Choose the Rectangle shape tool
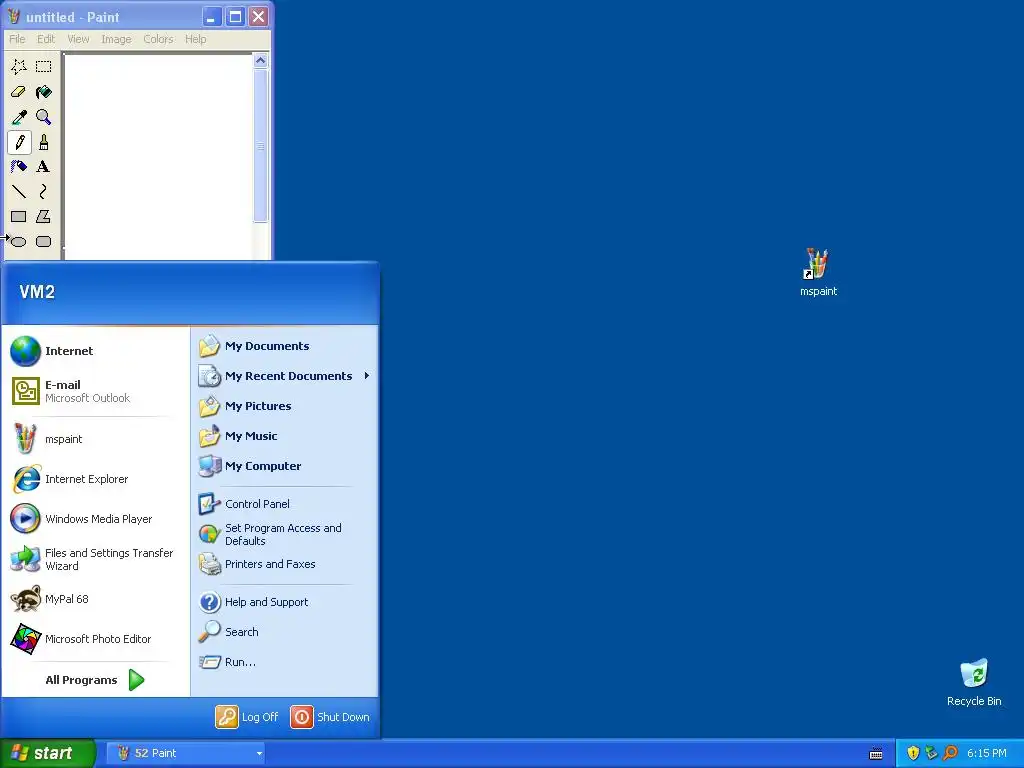The width and height of the screenshot is (1024, 768). pyautogui.click(x=19, y=217)
